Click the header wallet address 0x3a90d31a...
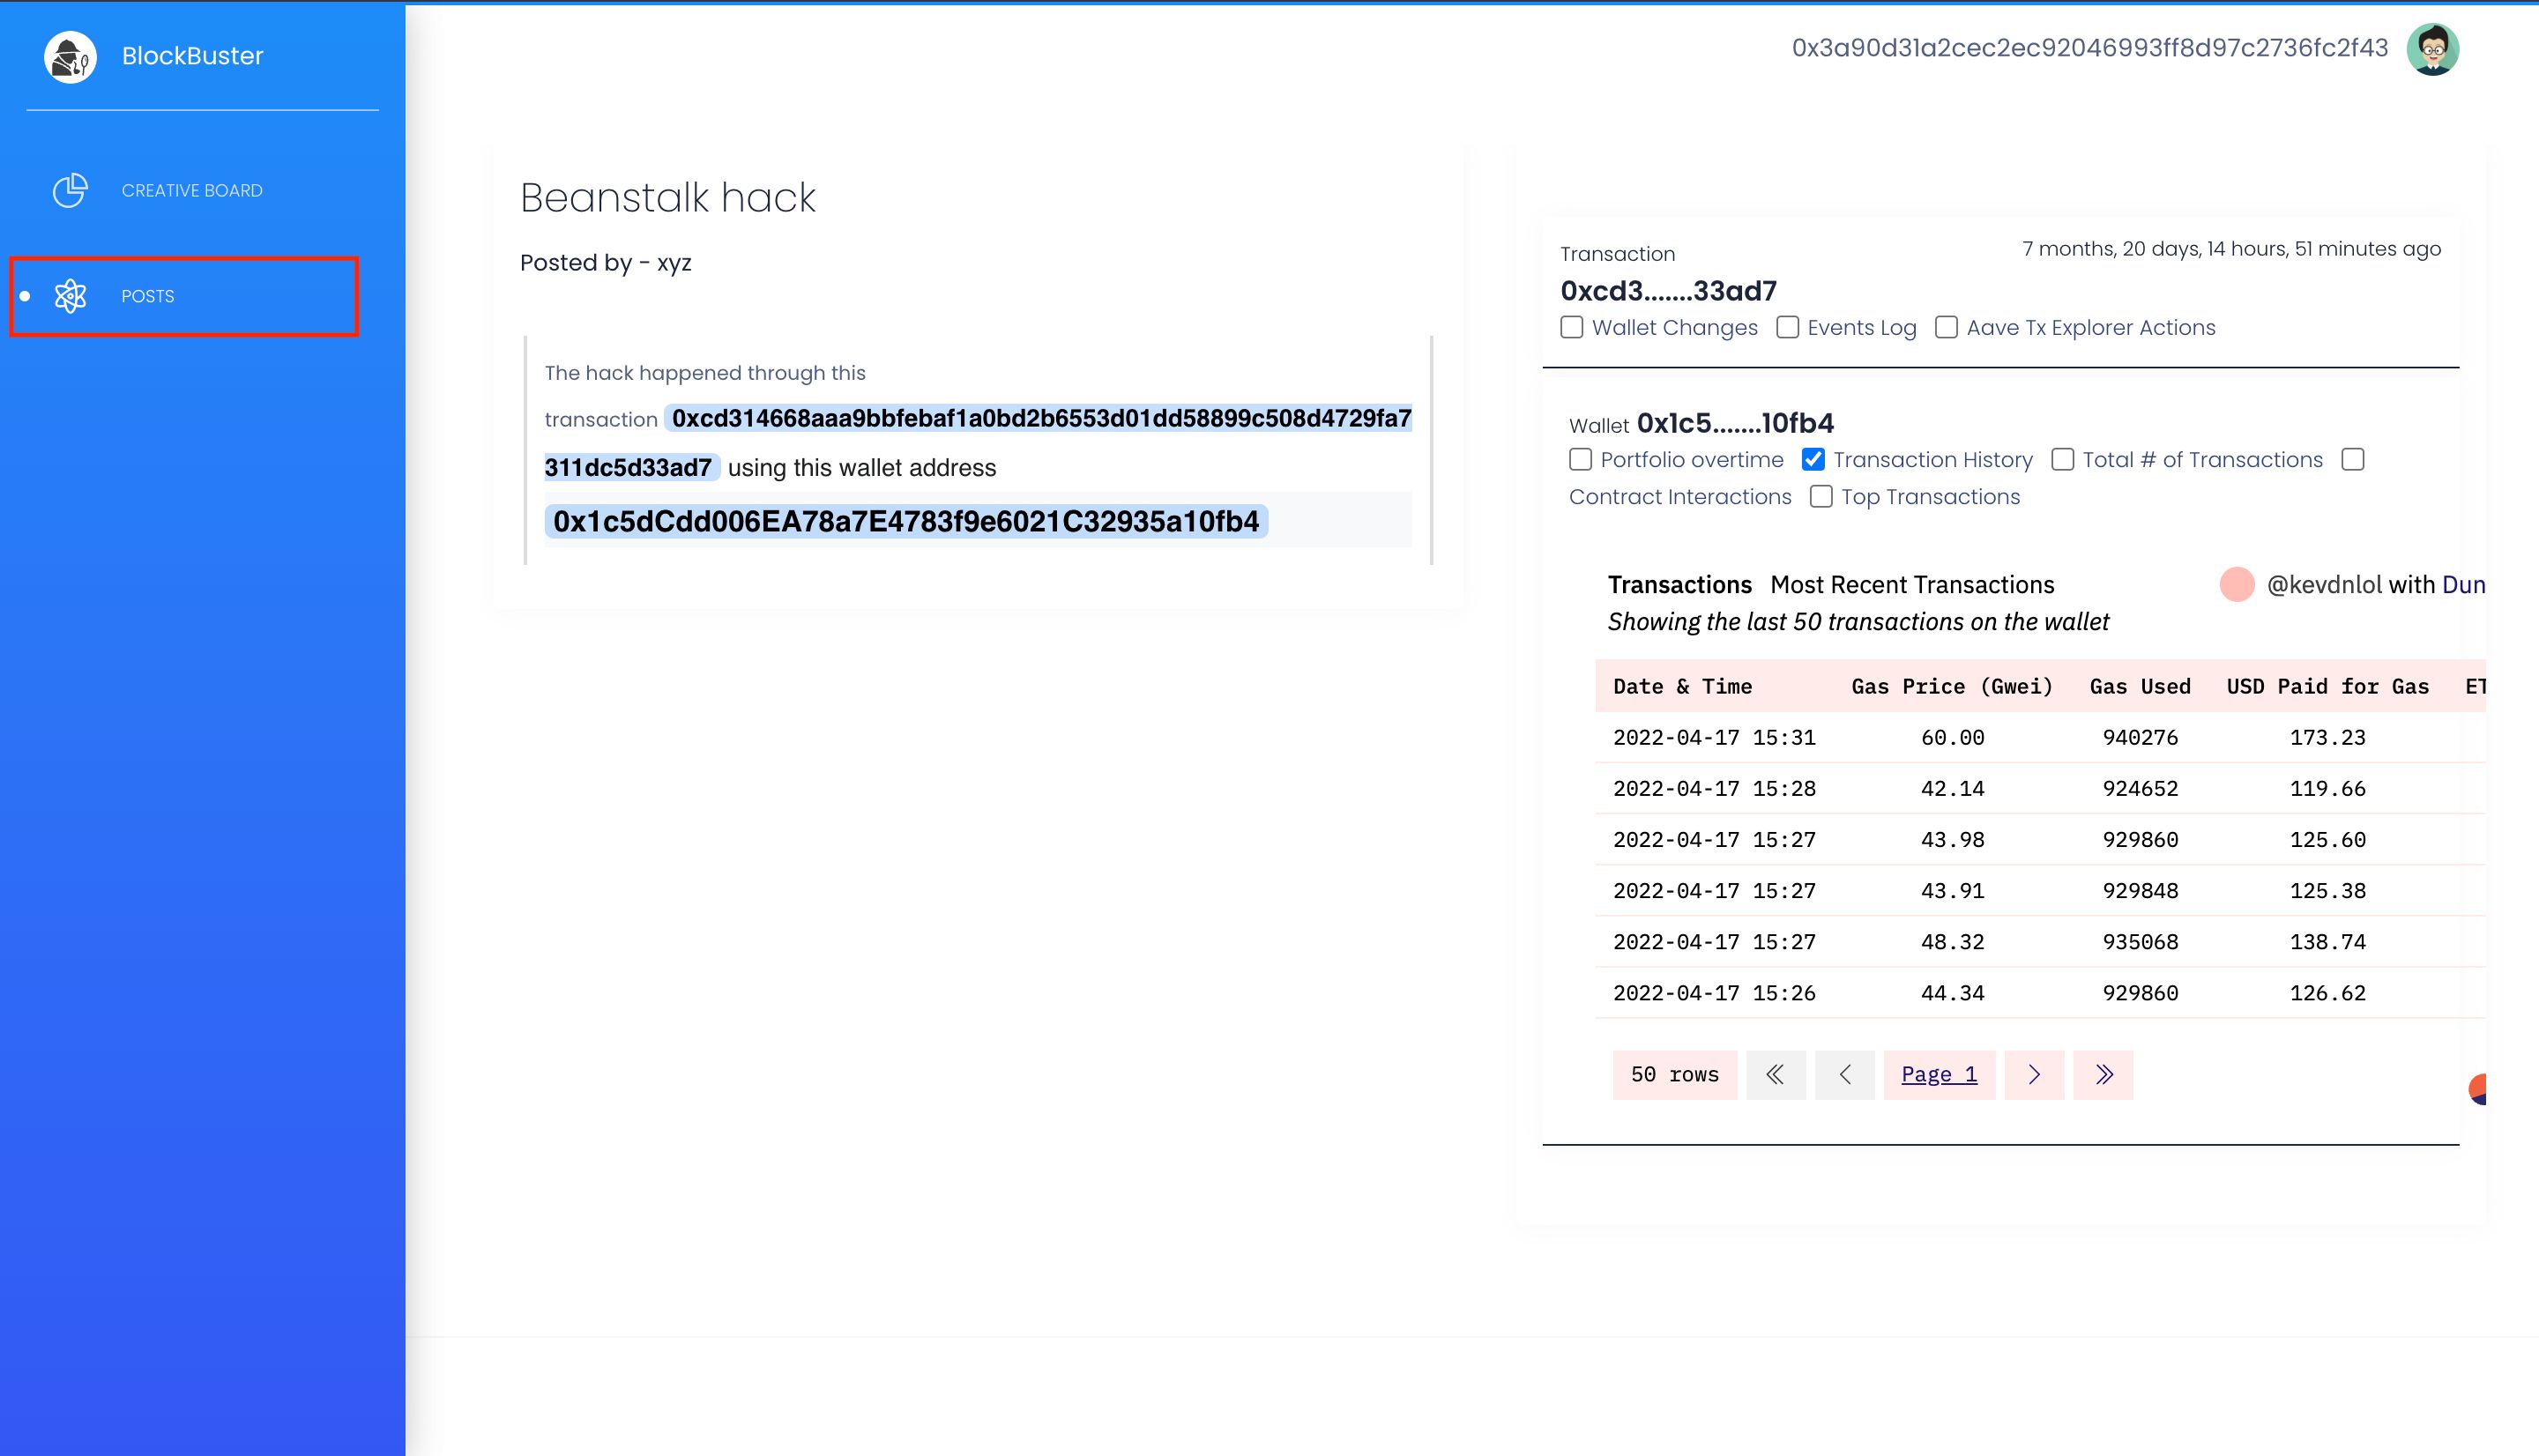 pos(2090,48)
